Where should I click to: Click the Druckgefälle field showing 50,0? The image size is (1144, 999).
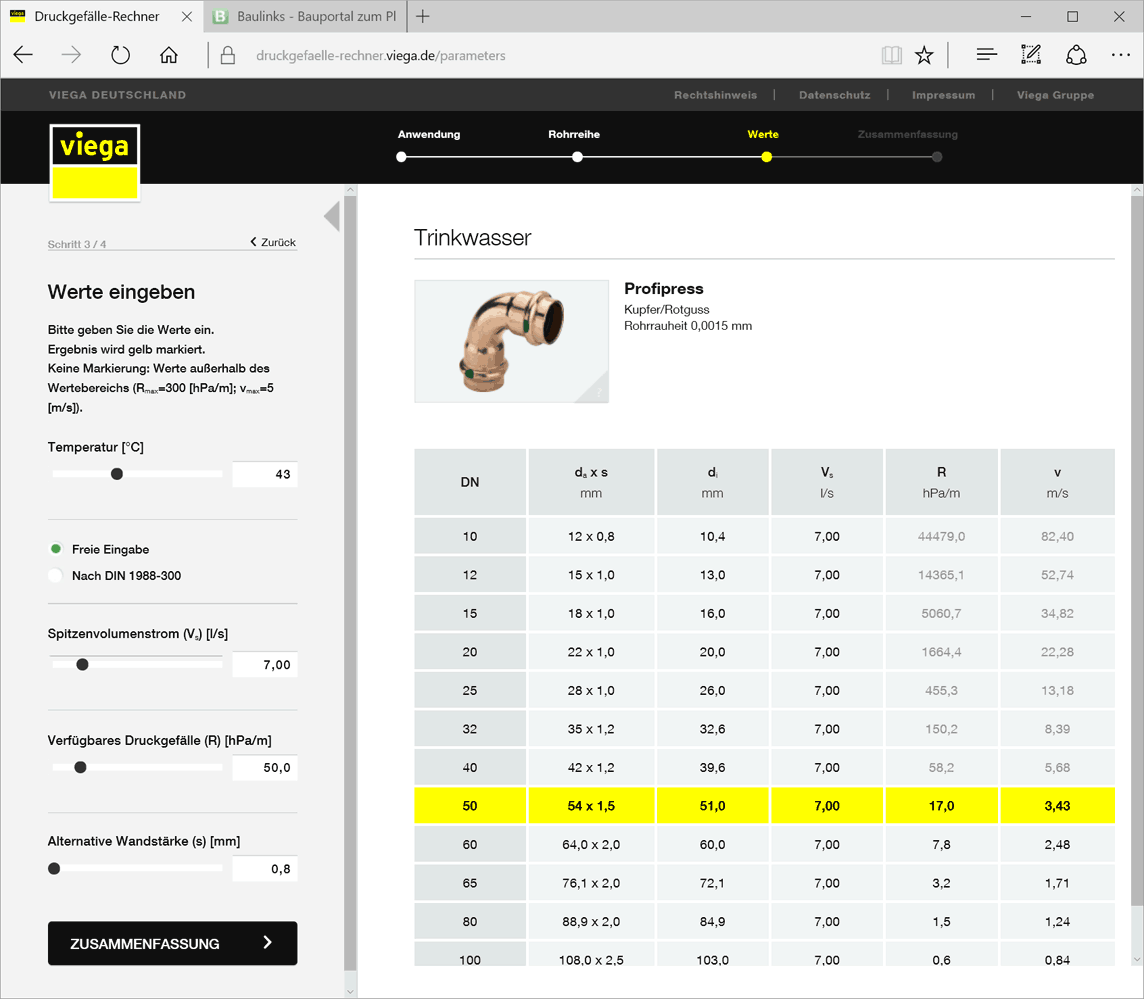(x=265, y=768)
